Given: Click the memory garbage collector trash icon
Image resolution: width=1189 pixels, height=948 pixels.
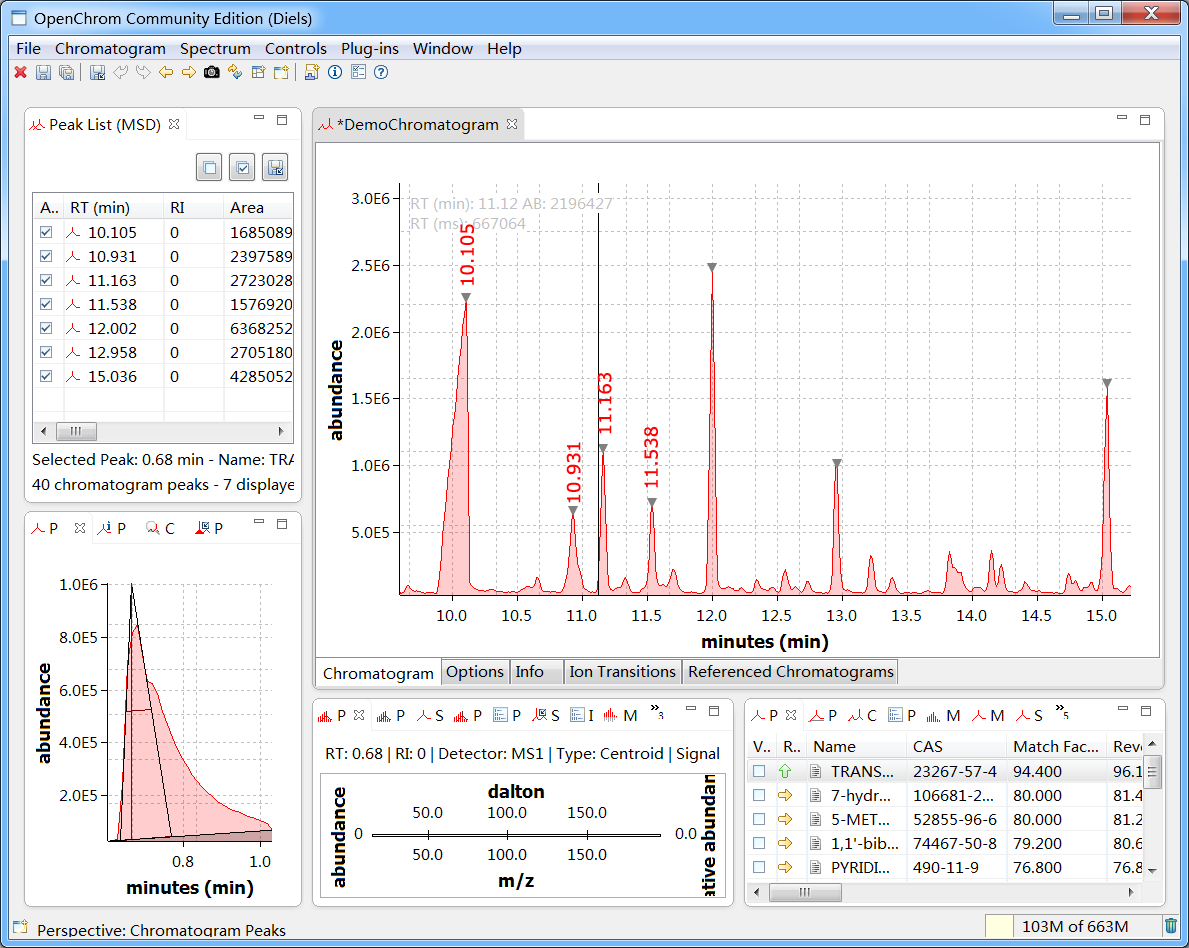Looking at the screenshot, I should (1171, 926).
